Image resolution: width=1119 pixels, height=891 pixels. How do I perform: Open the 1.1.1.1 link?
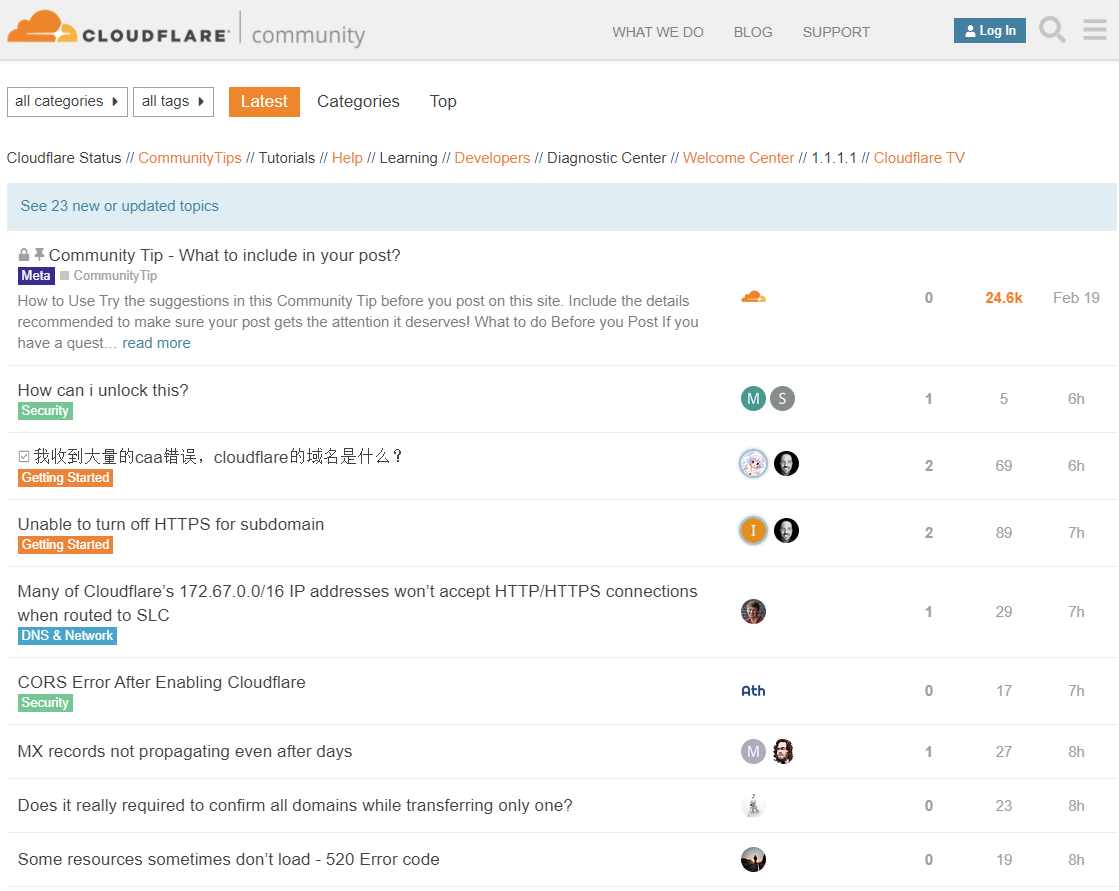click(834, 158)
